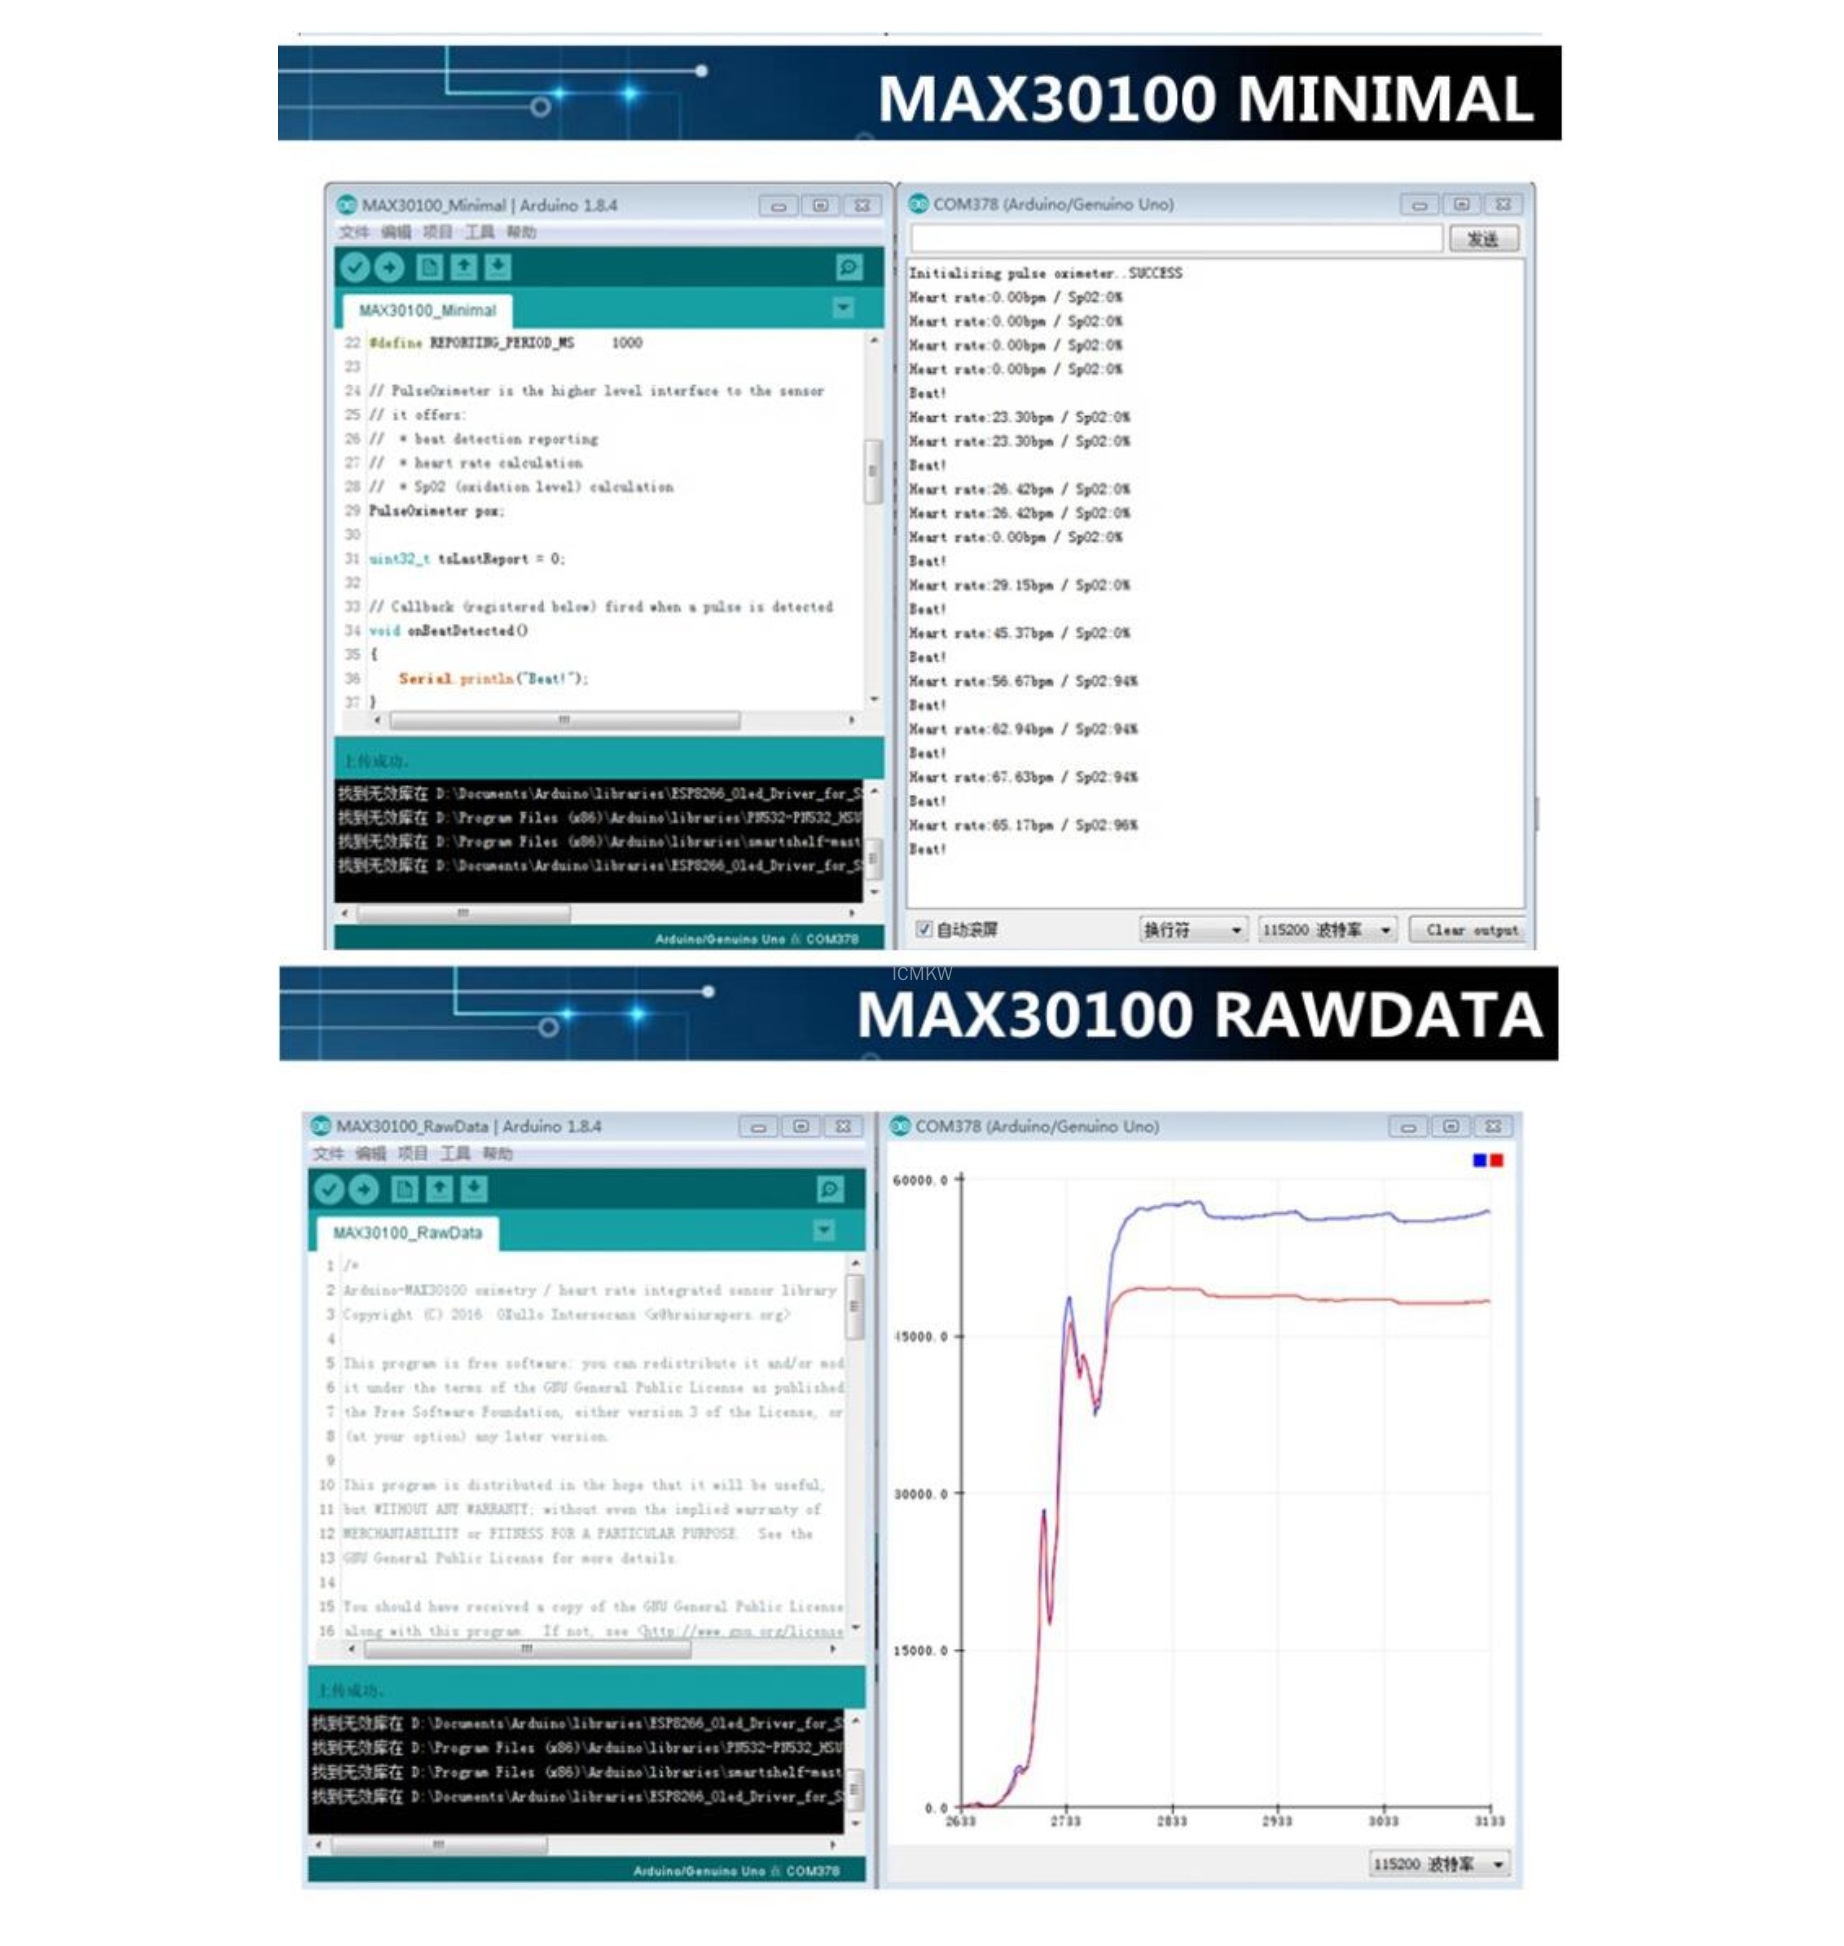The width and height of the screenshot is (1844, 1946).
Task: Toggle the 自动滚屏 autoscroll checkbox
Action: pos(924,929)
